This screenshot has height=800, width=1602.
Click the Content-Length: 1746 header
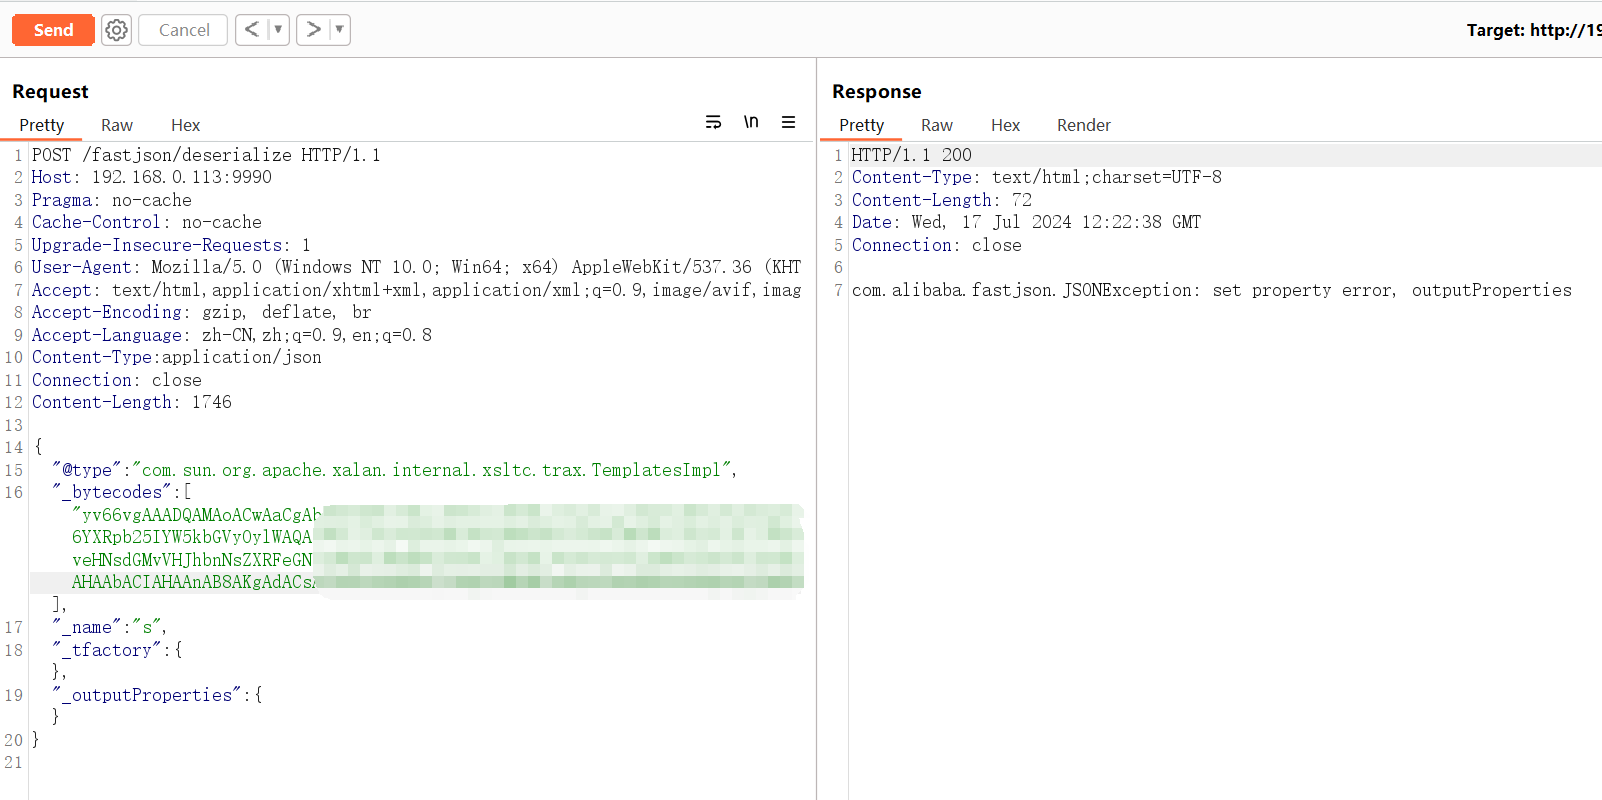click(132, 402)
